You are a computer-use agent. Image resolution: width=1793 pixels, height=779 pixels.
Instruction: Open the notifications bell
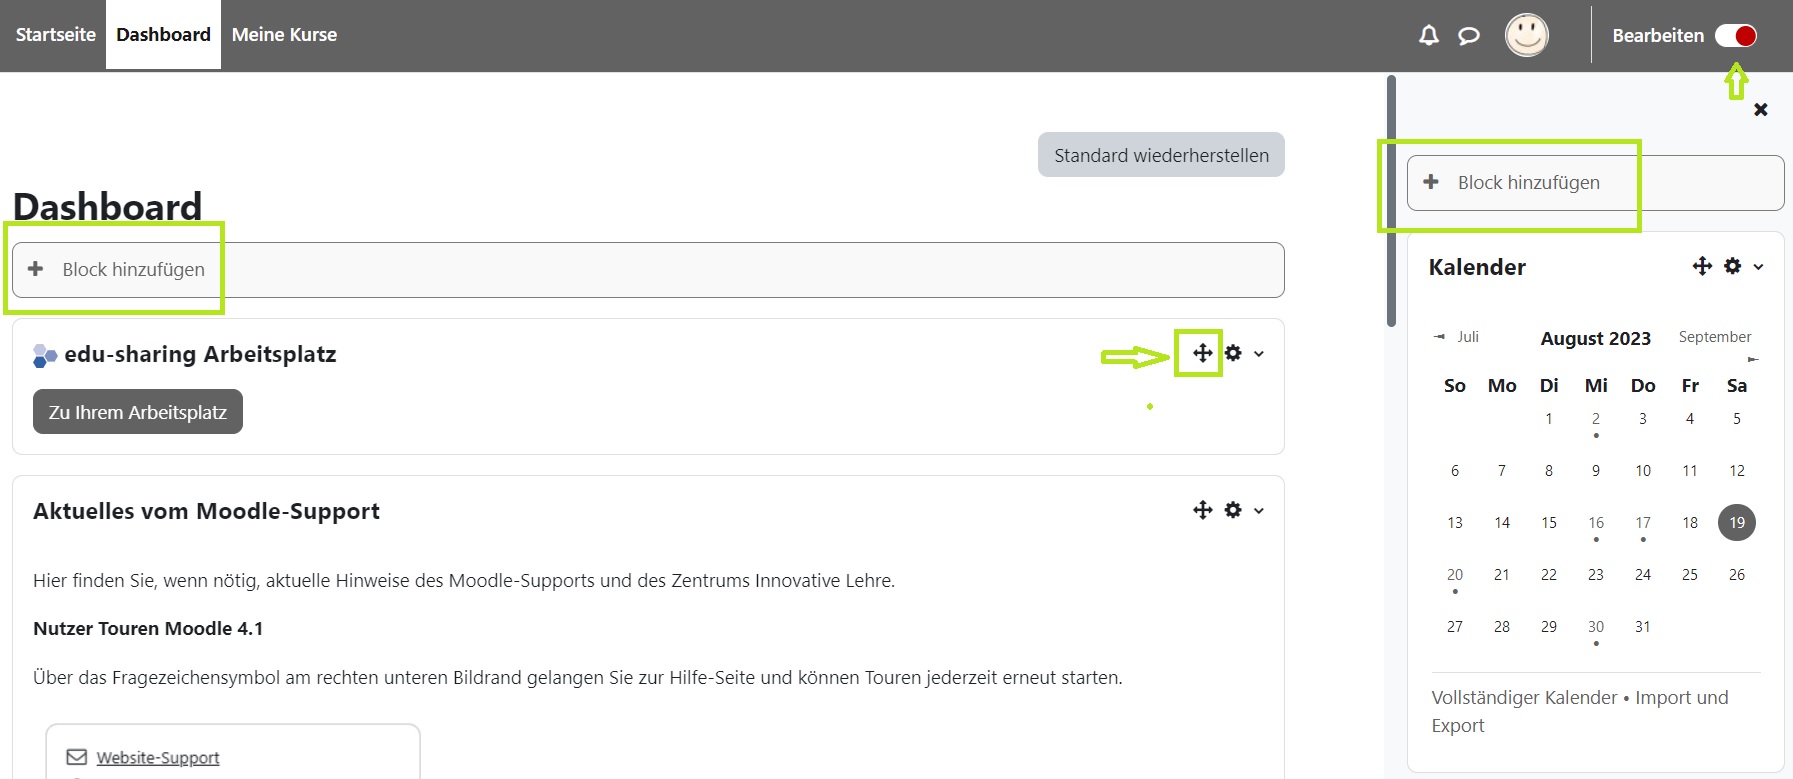(1429, 36)
